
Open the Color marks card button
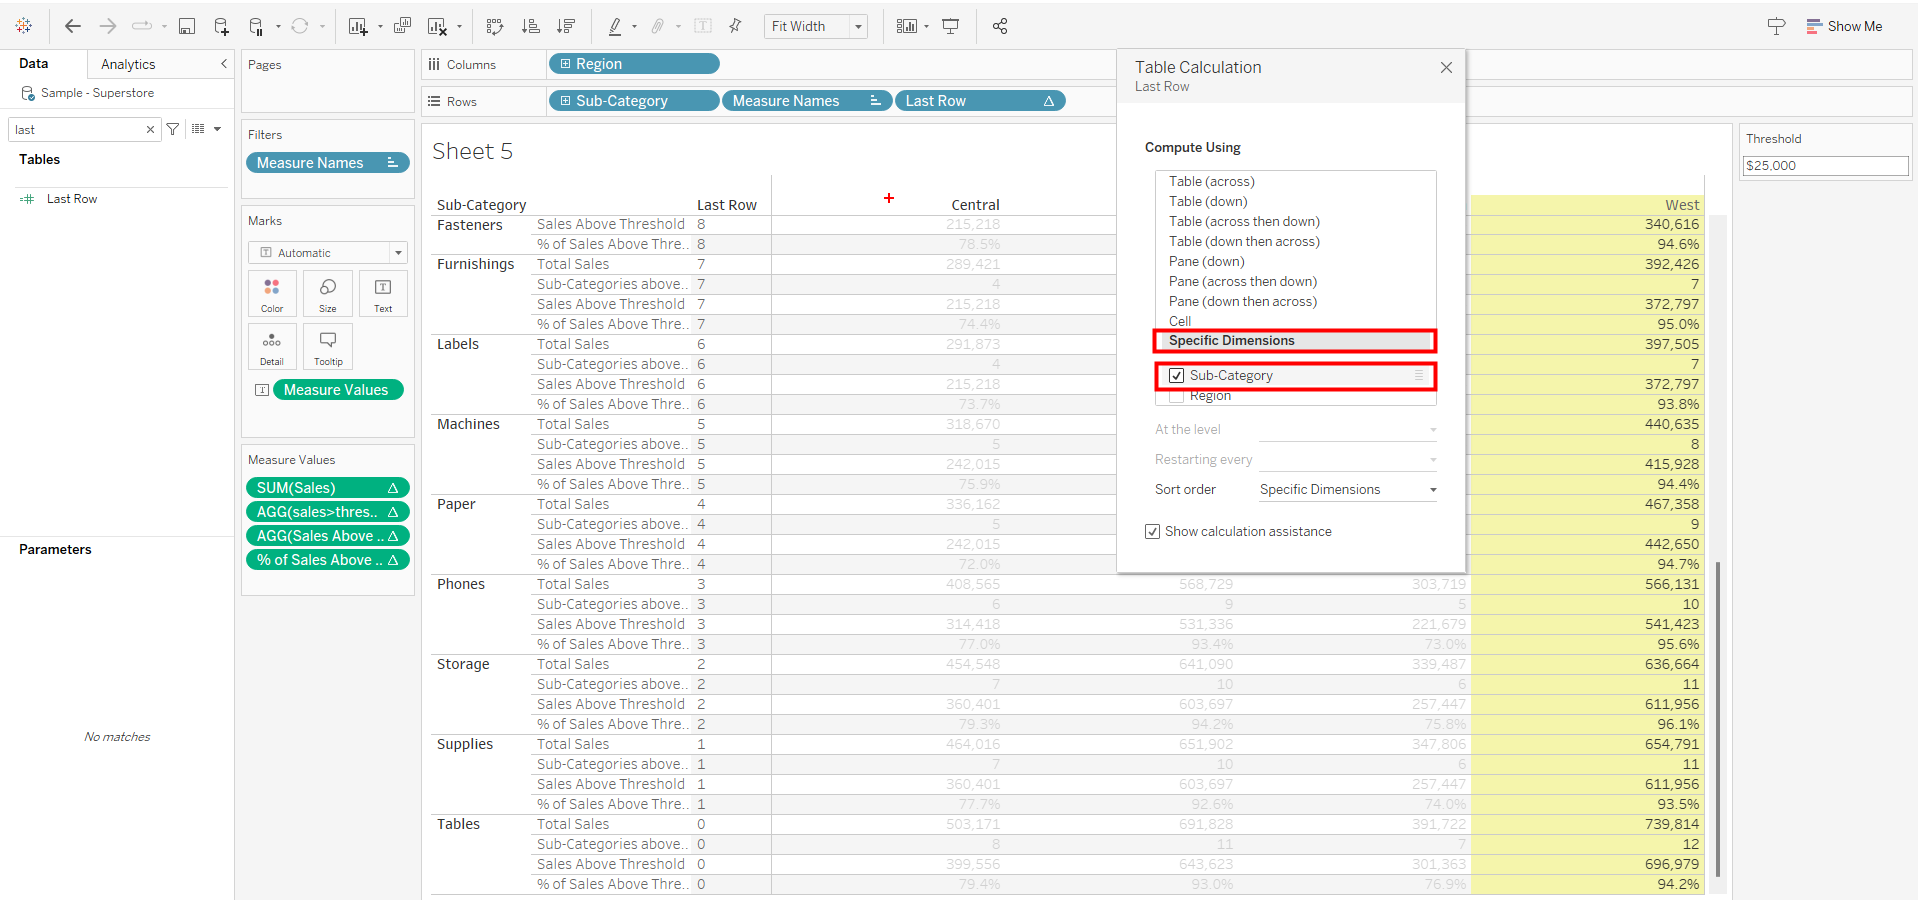click(x=272, y=293)
